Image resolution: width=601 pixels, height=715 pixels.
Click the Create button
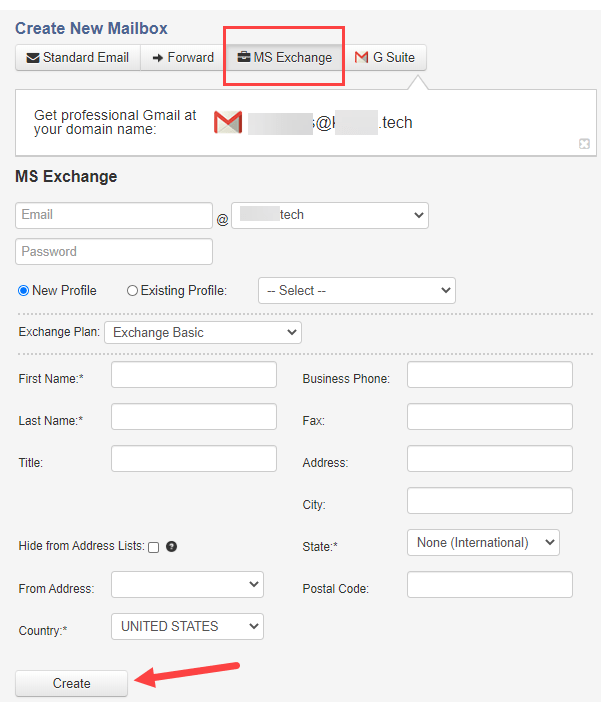point(72,683)
